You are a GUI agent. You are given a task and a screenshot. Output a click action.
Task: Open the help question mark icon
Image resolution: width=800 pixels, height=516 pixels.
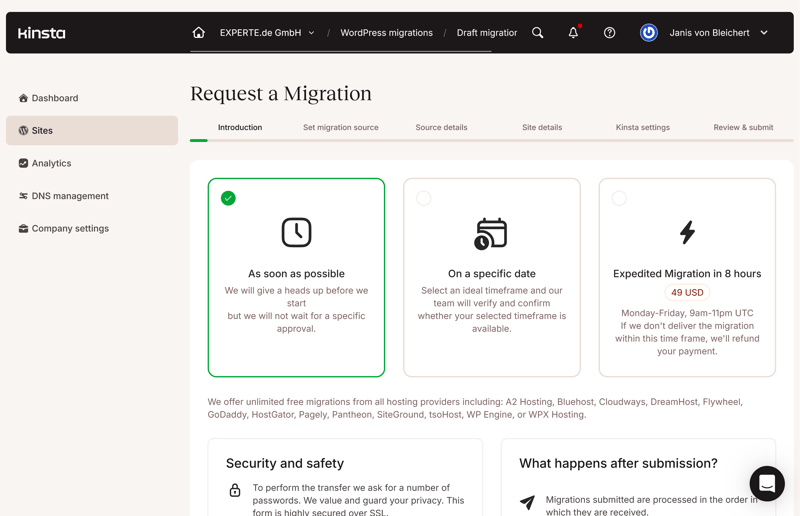[x=609, y=33]
